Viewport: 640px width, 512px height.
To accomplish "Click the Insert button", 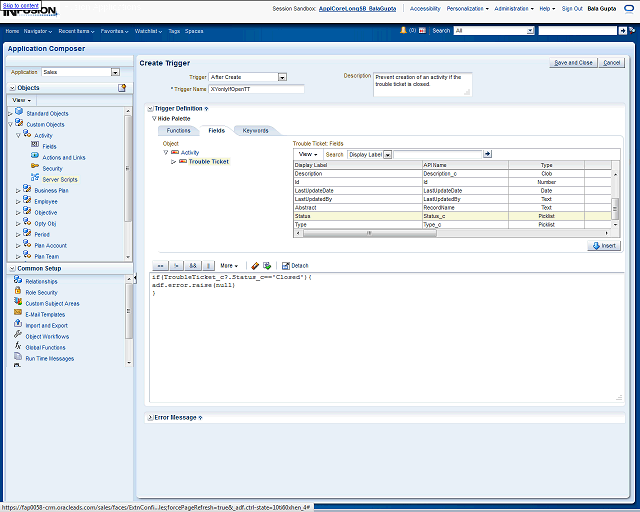I will [603, 245].
